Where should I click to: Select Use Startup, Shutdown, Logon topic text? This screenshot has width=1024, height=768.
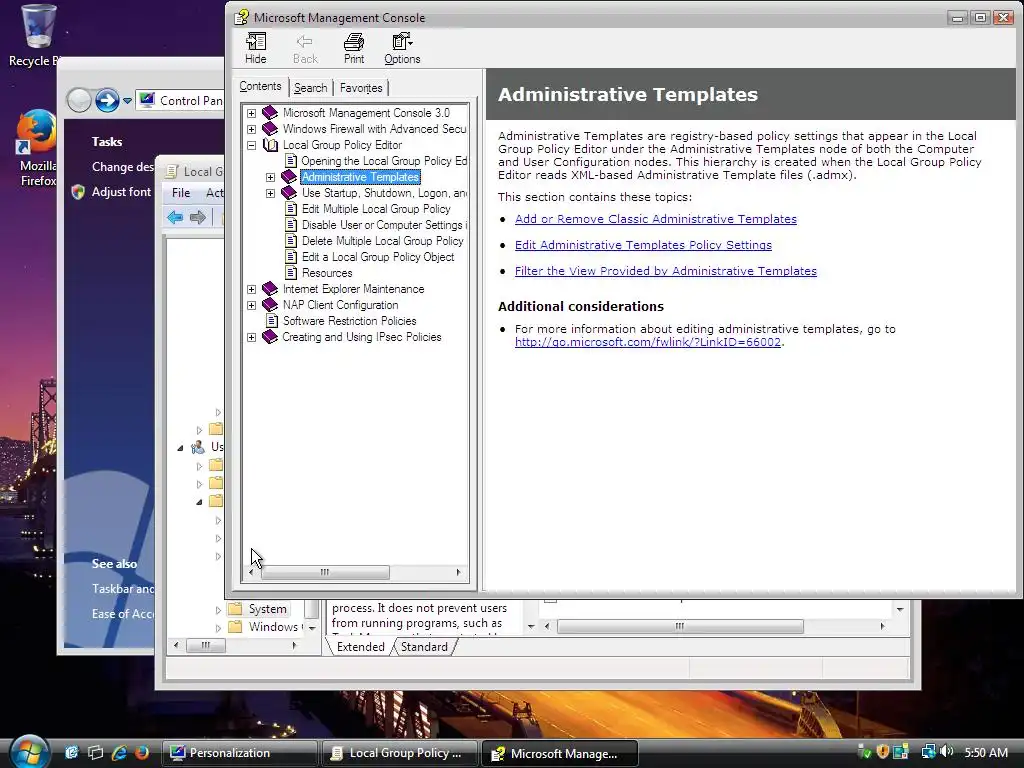pyautogui.click(x=384, y=193)
